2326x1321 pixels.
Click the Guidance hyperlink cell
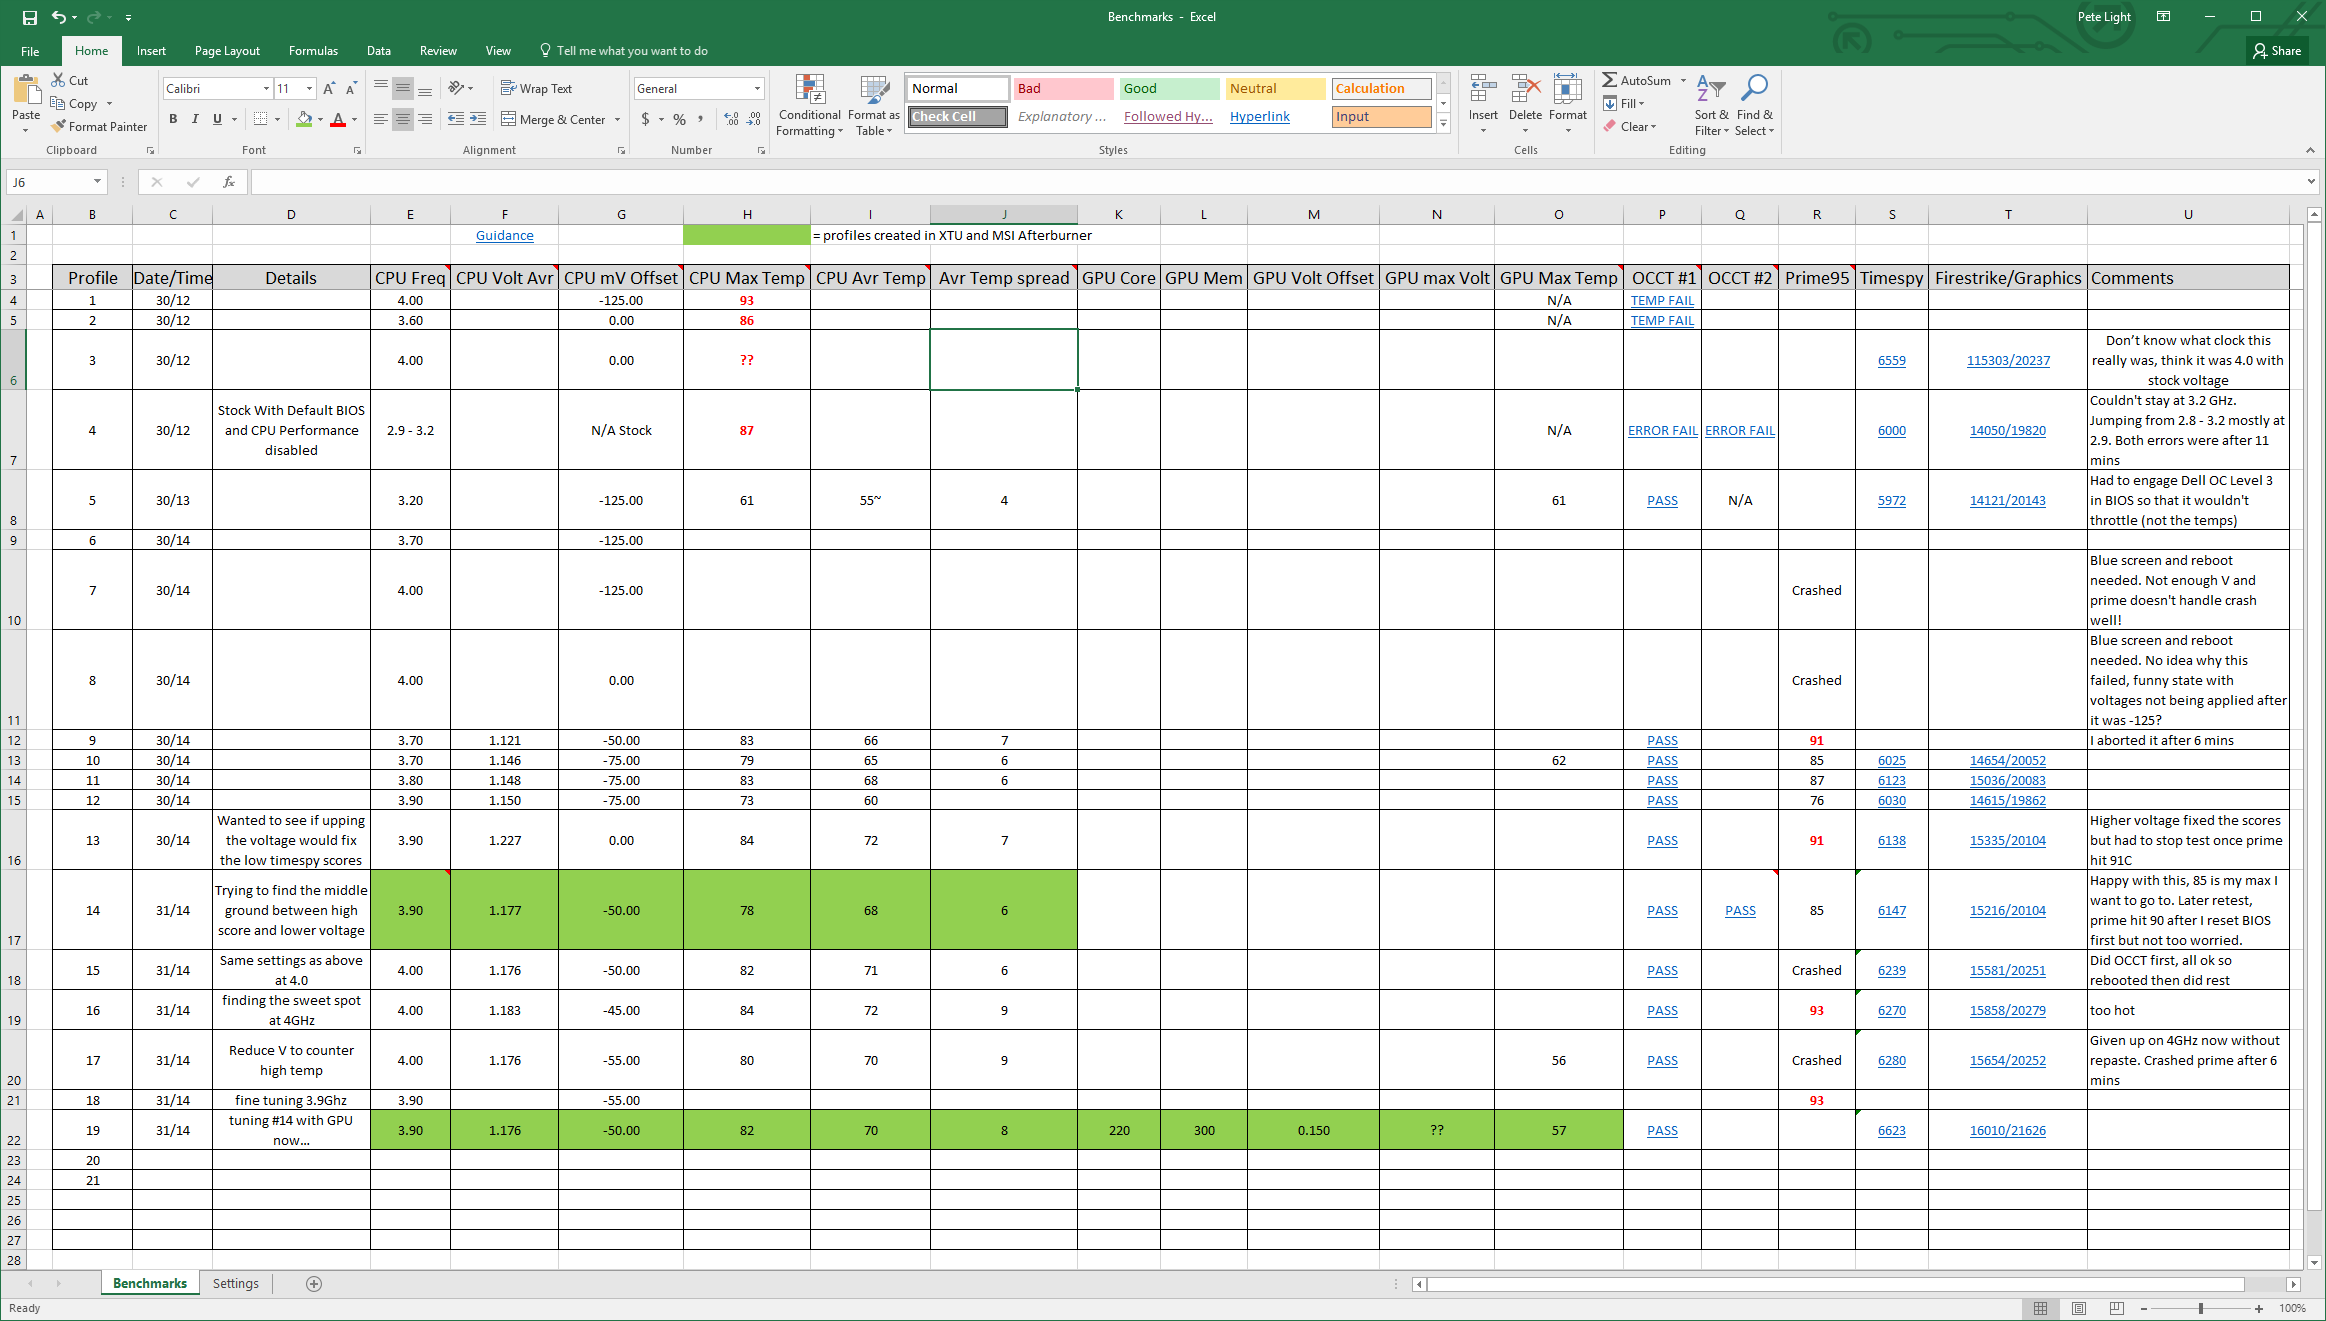(x=505, y=235)
